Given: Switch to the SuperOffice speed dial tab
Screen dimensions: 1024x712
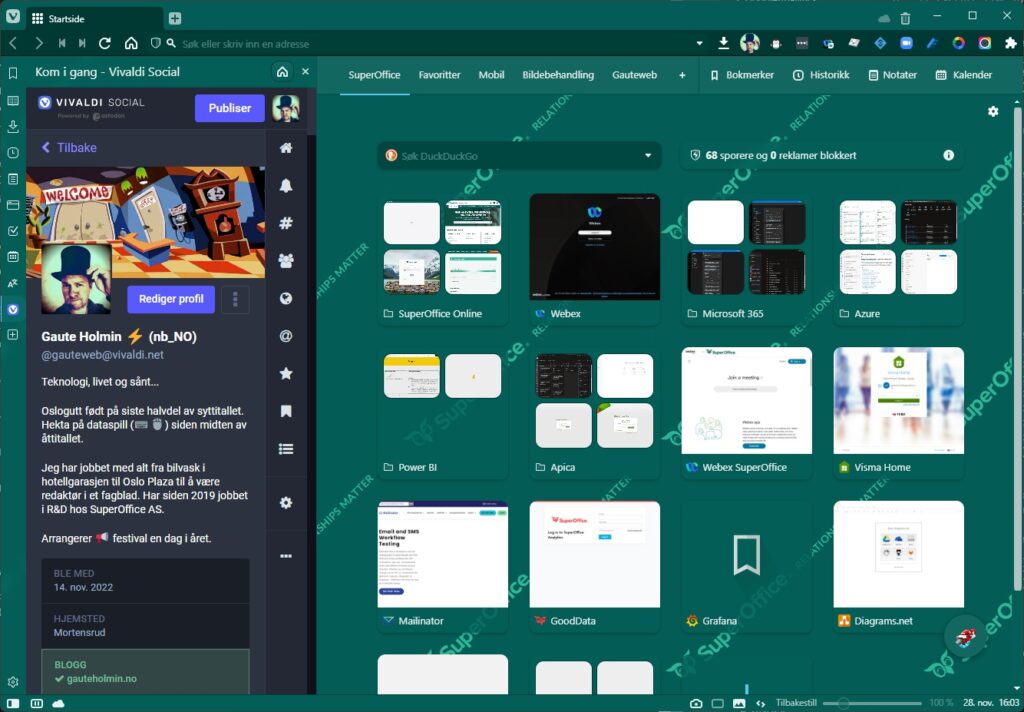Looking at the screenshot, I should point(374,75).
